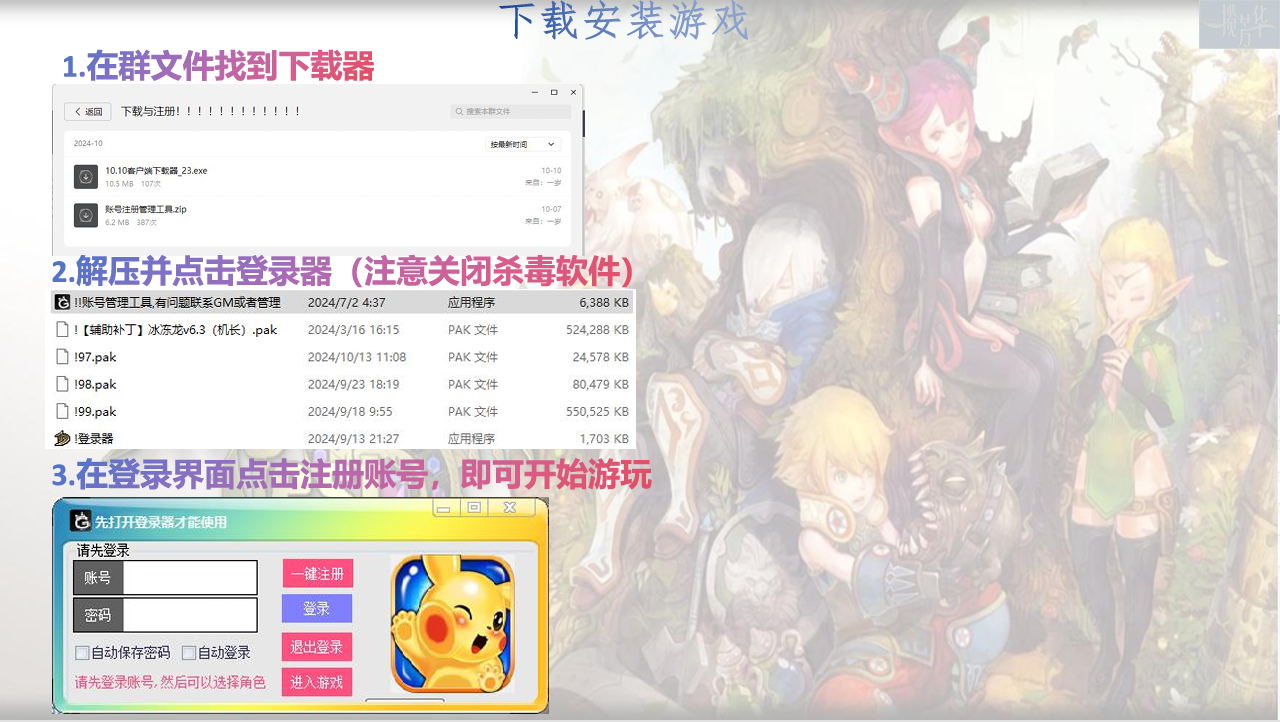Click the 账号 input field
The width and height of the screenshot is (1280, 722).
coord(190,578)
